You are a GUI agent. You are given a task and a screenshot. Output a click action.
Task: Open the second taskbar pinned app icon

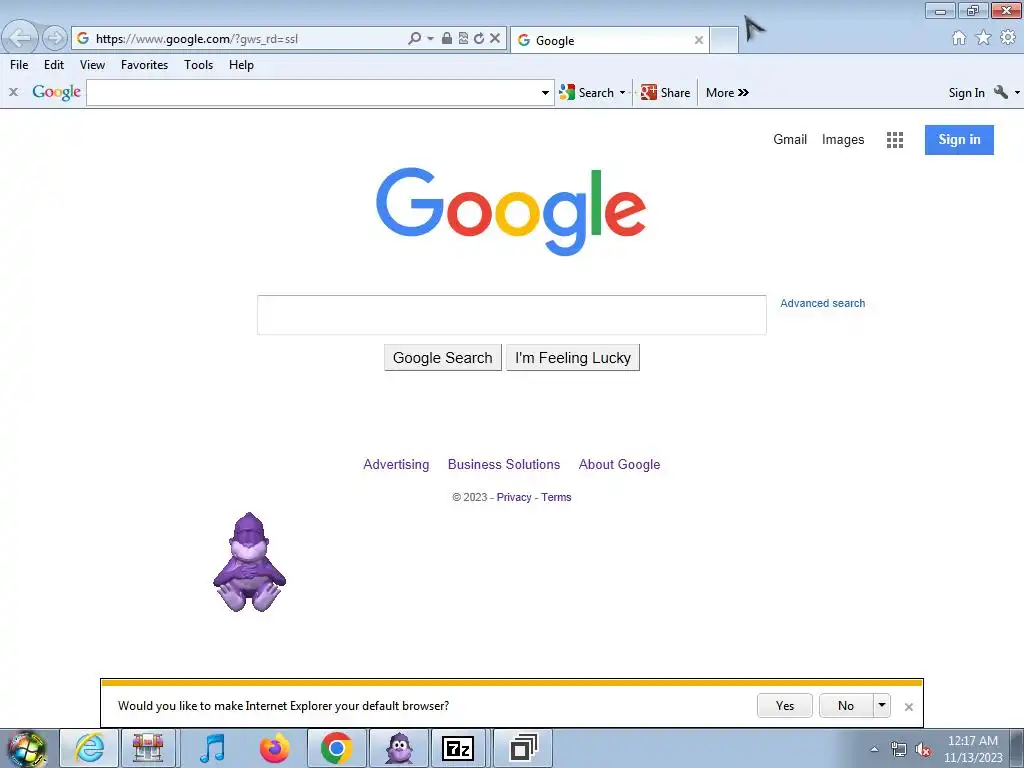148,748
